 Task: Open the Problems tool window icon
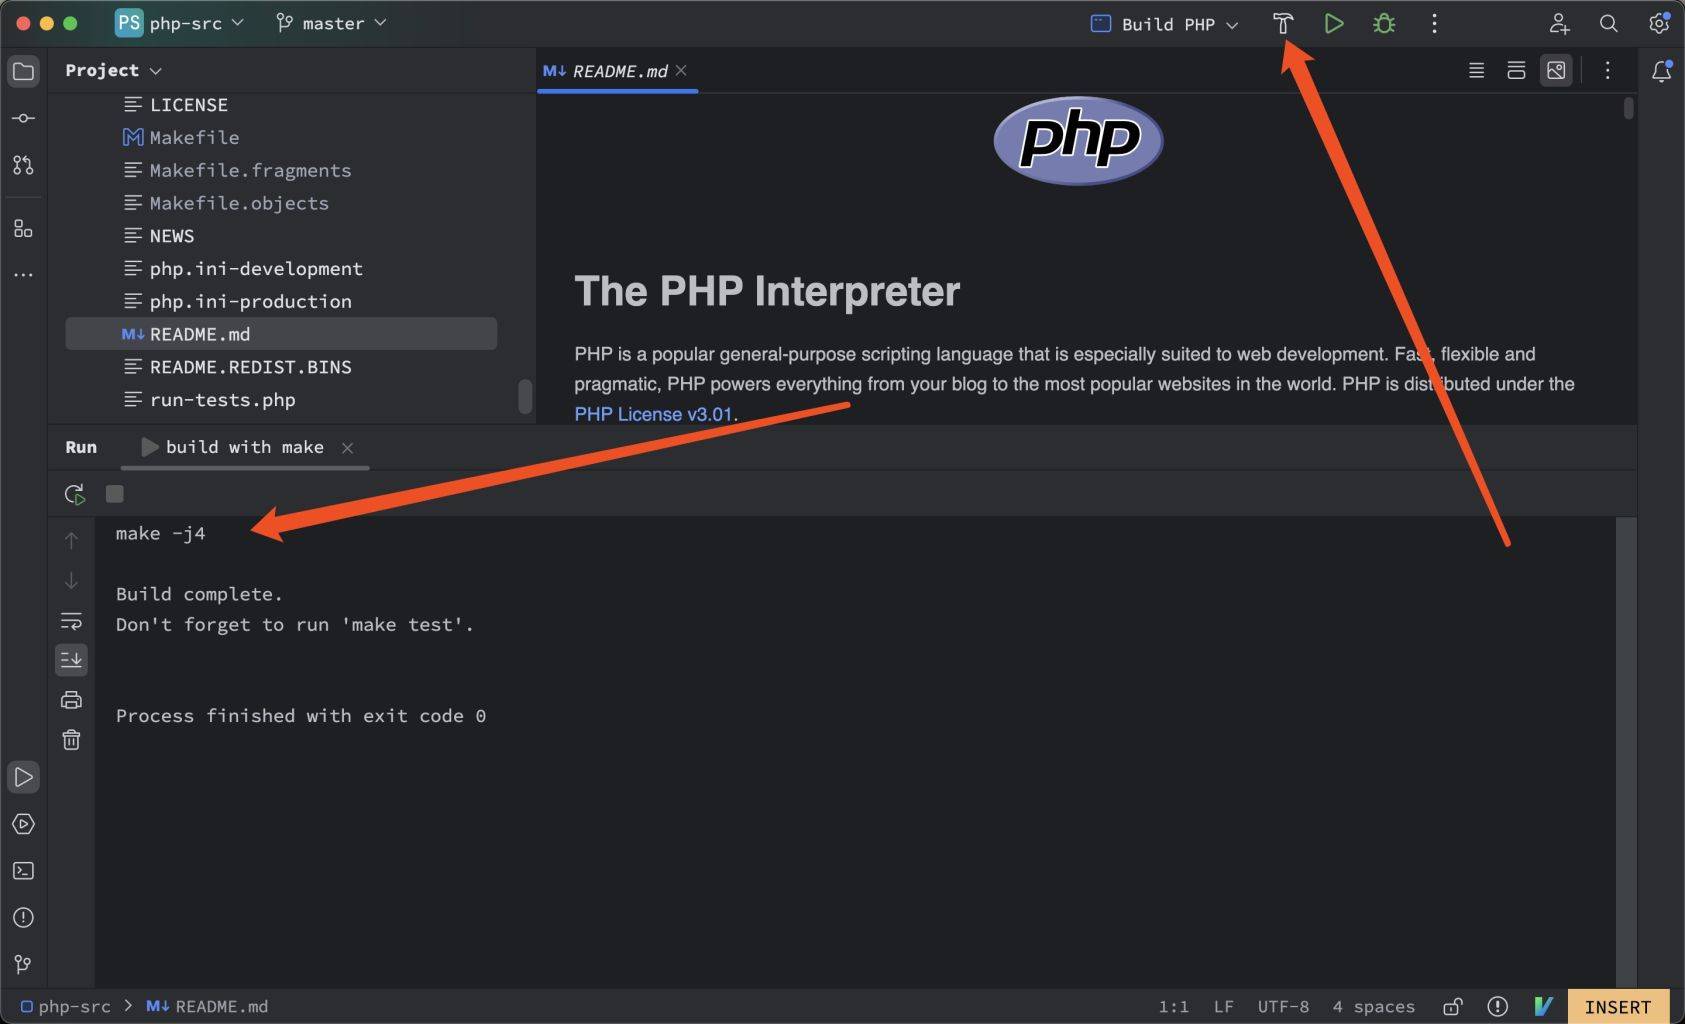point(23,918)
